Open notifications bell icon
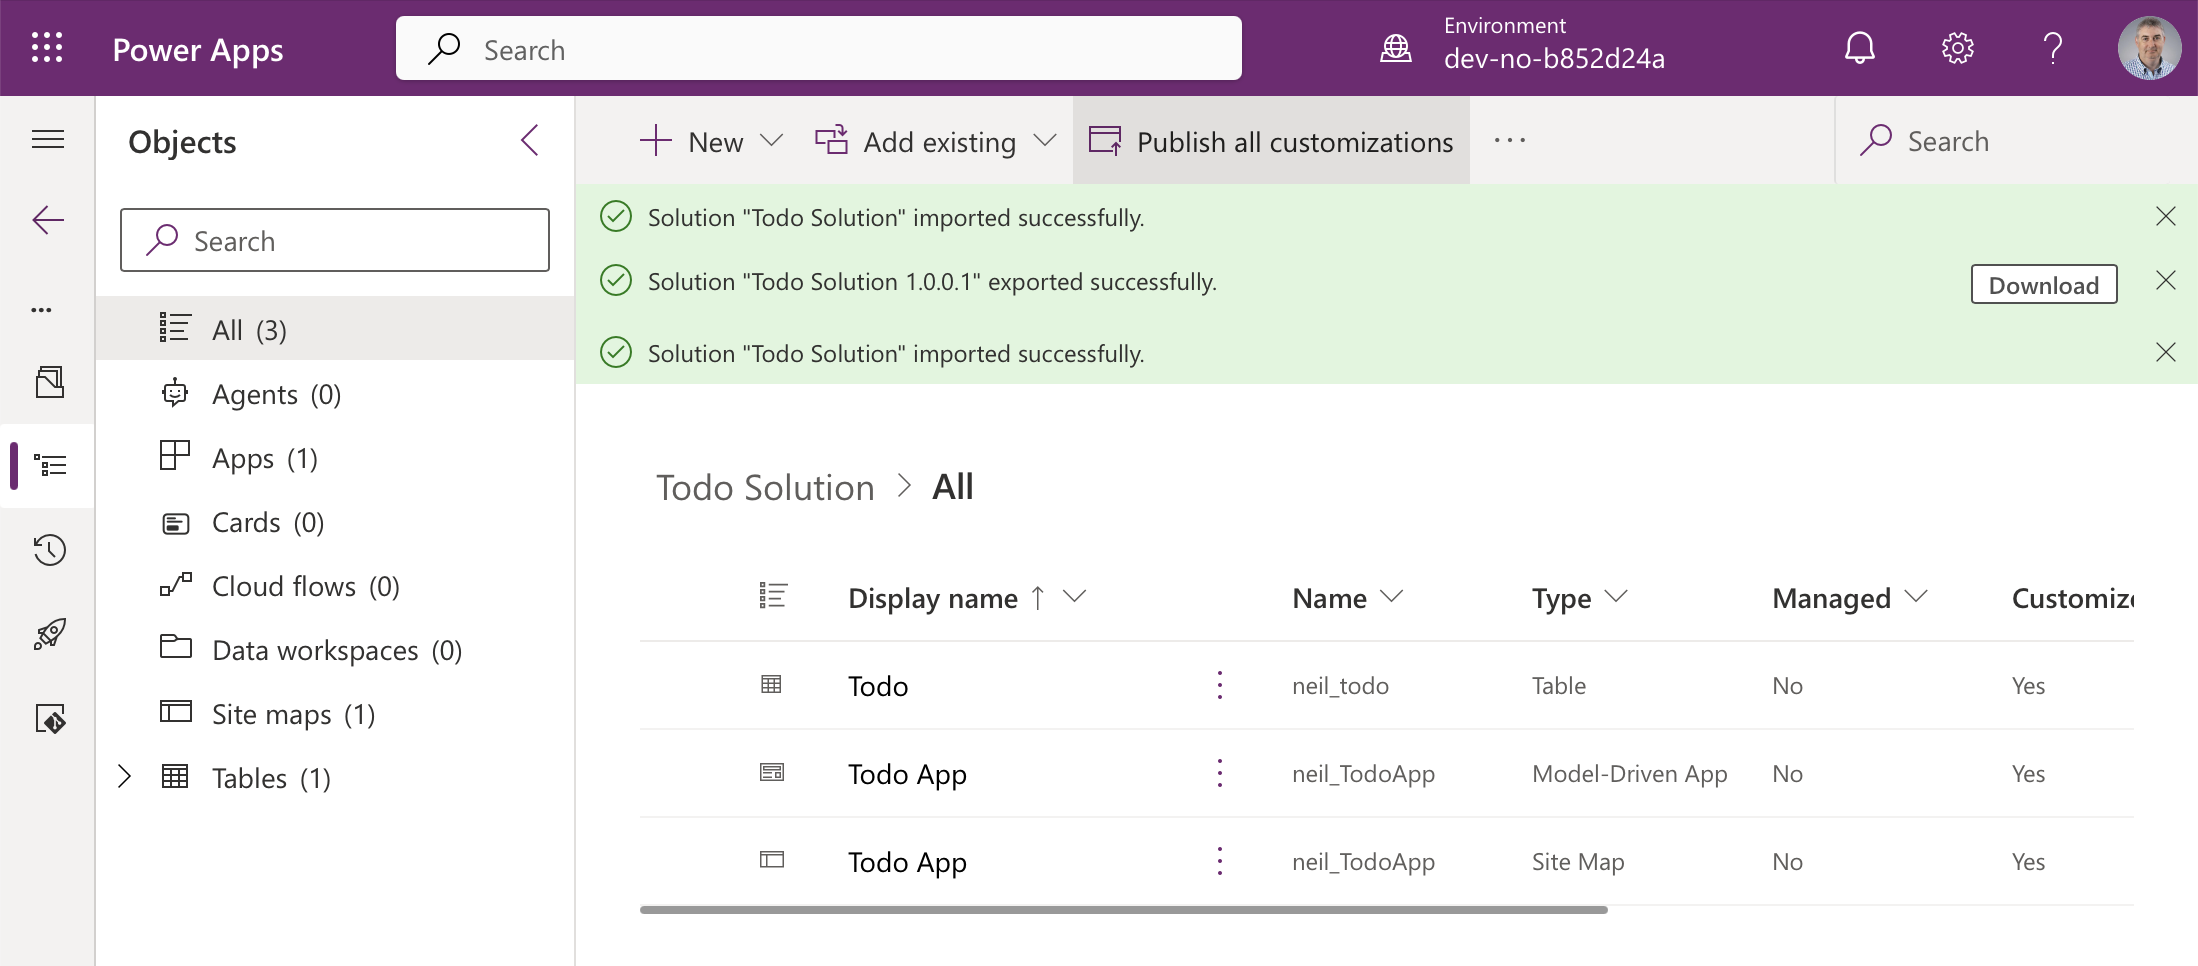The image size is (2198, 966). pos(1859,48)
